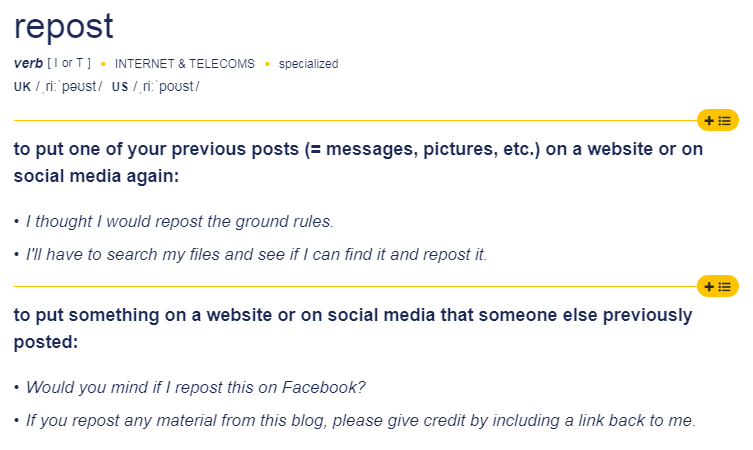This screenshot has height=450, width=753.
Task: Click the "verb" part-of-speech label
Action: [x=28, y=63]
